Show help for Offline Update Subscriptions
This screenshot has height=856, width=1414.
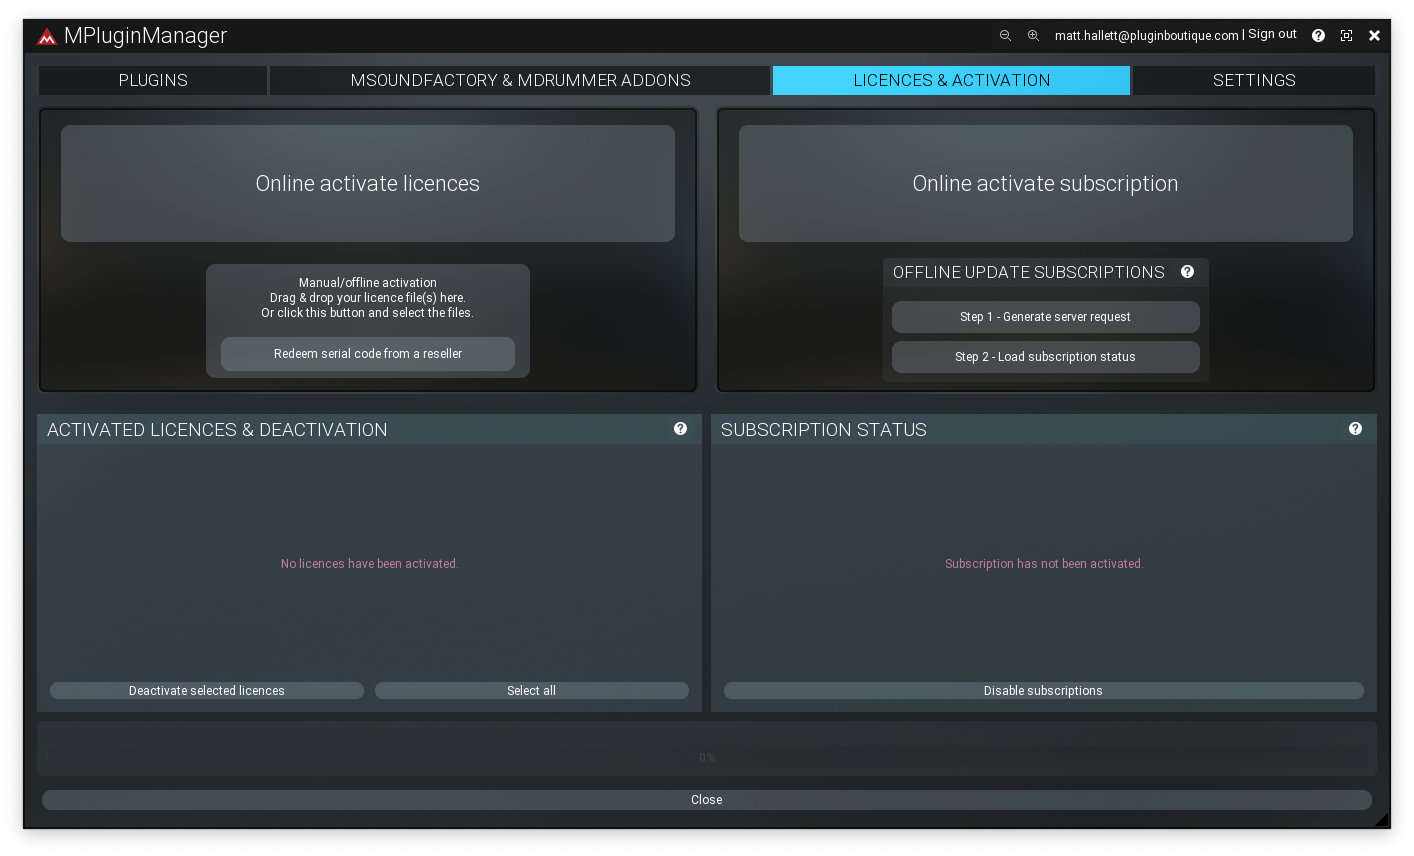pyautogui.click(x=1187, y=272)
